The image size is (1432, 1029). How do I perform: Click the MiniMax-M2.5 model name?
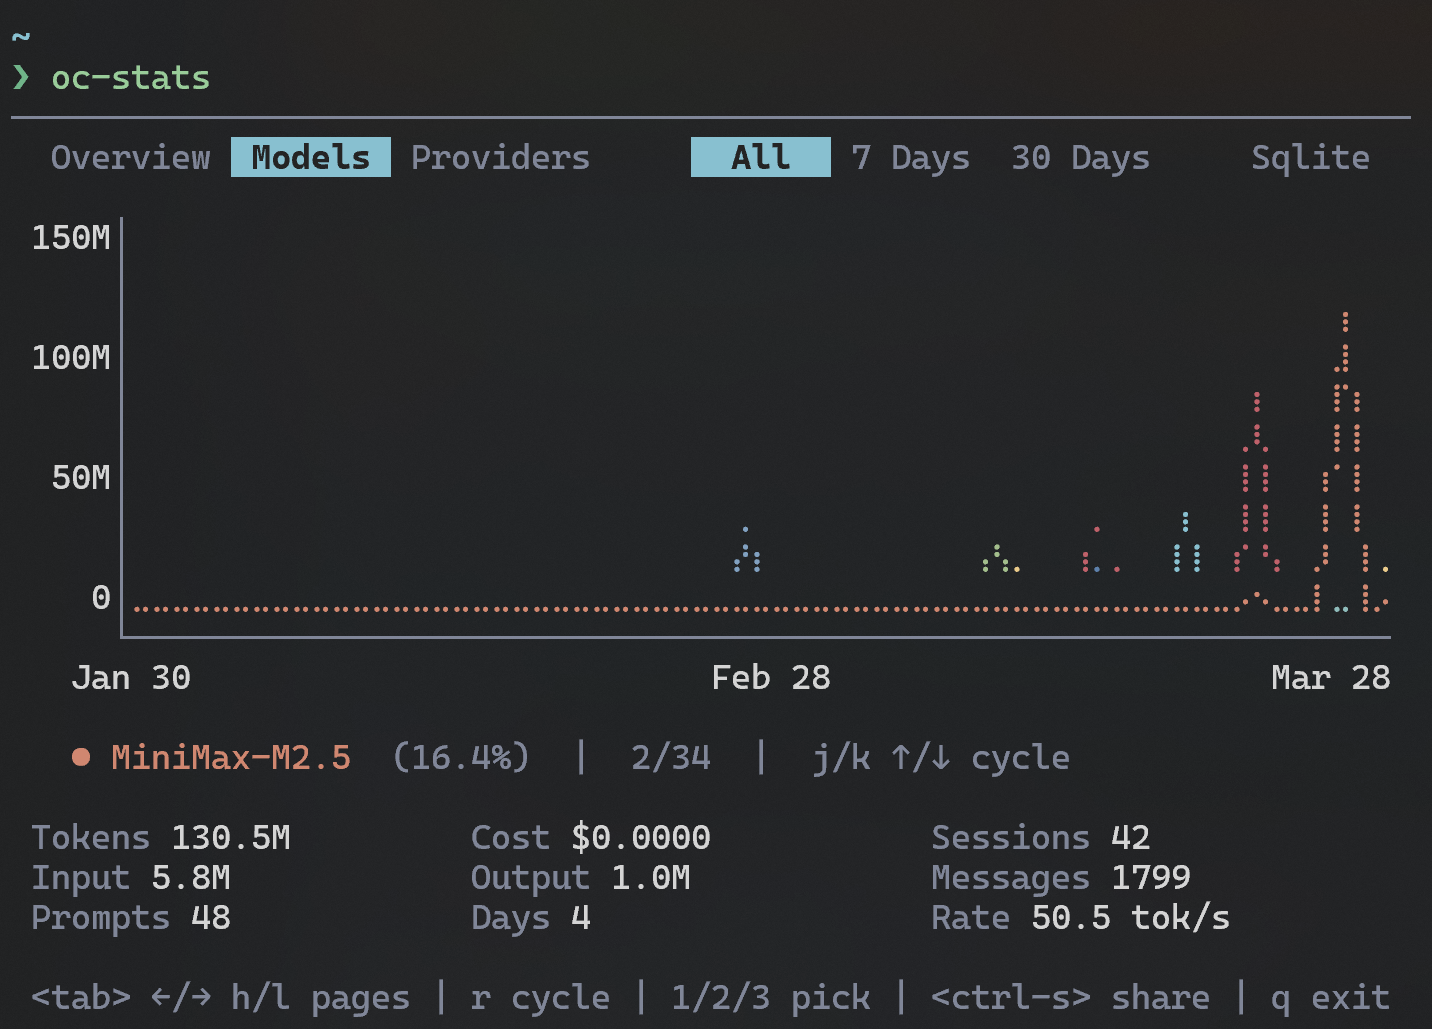pyautogui.click(x=231, y=758)
